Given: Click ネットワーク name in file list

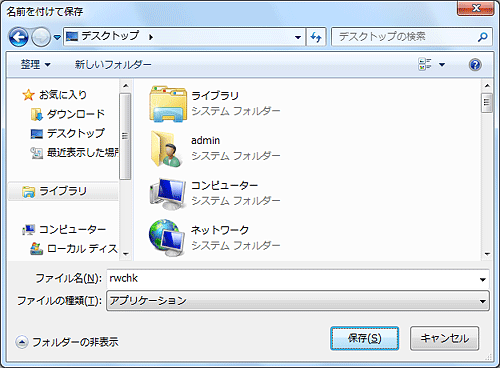Looking at the screenshot, I should [220, 230].
